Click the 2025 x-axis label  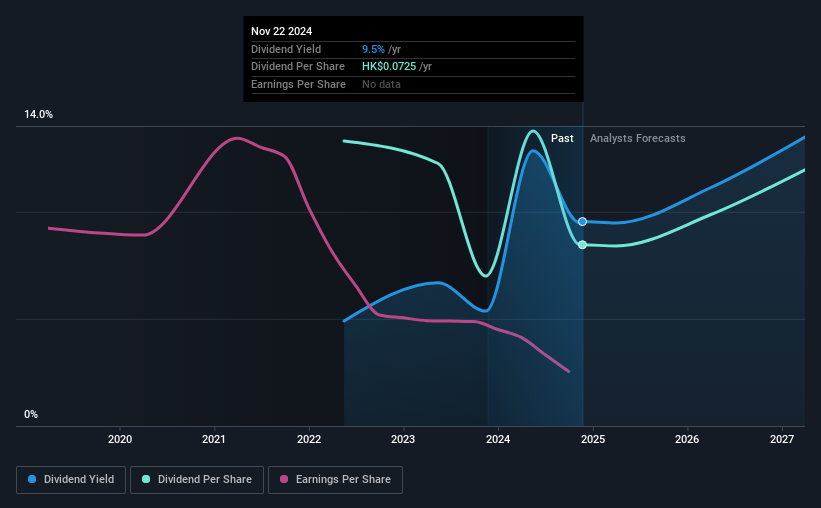pos(593,439)
